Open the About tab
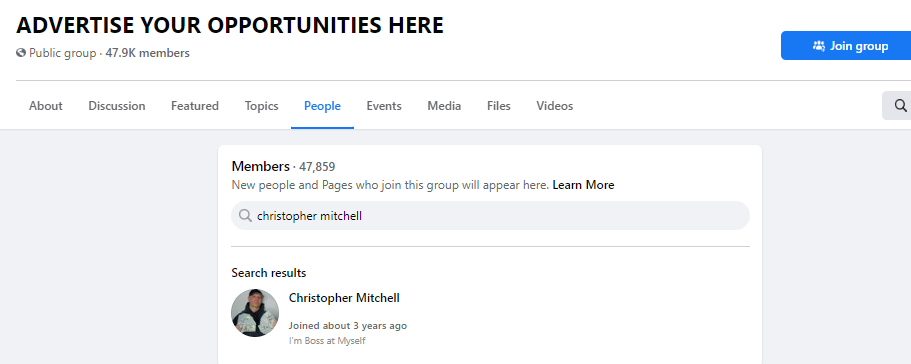Screen dimensions: 911x364 tap(46, 106)
